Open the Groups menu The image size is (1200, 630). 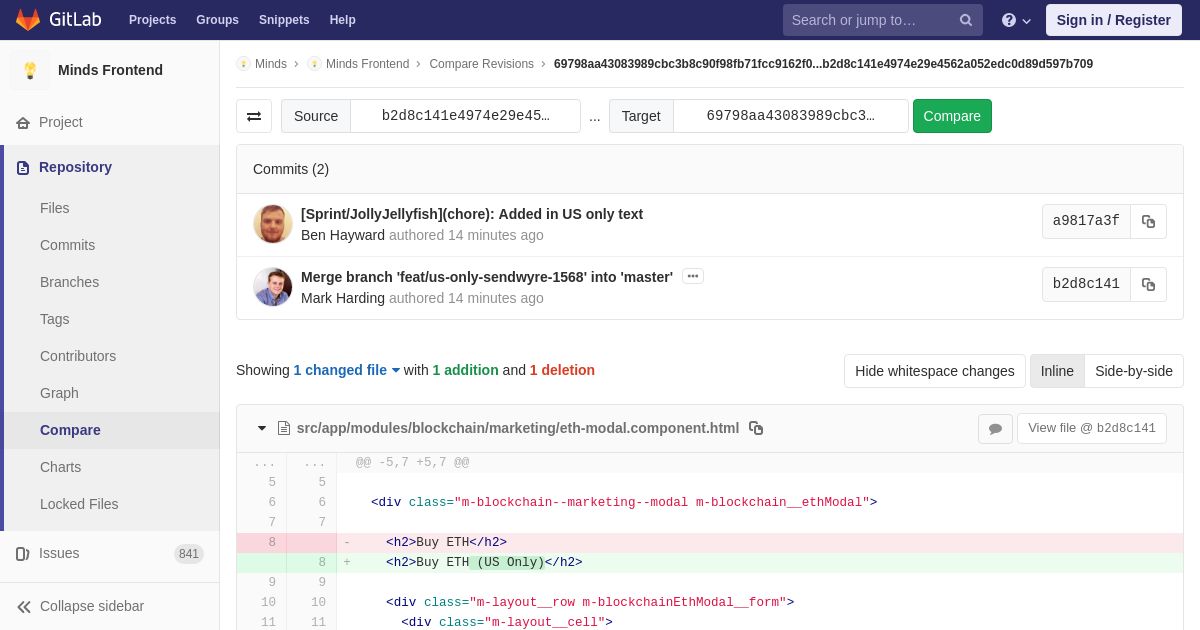click(x=217, y=20)
